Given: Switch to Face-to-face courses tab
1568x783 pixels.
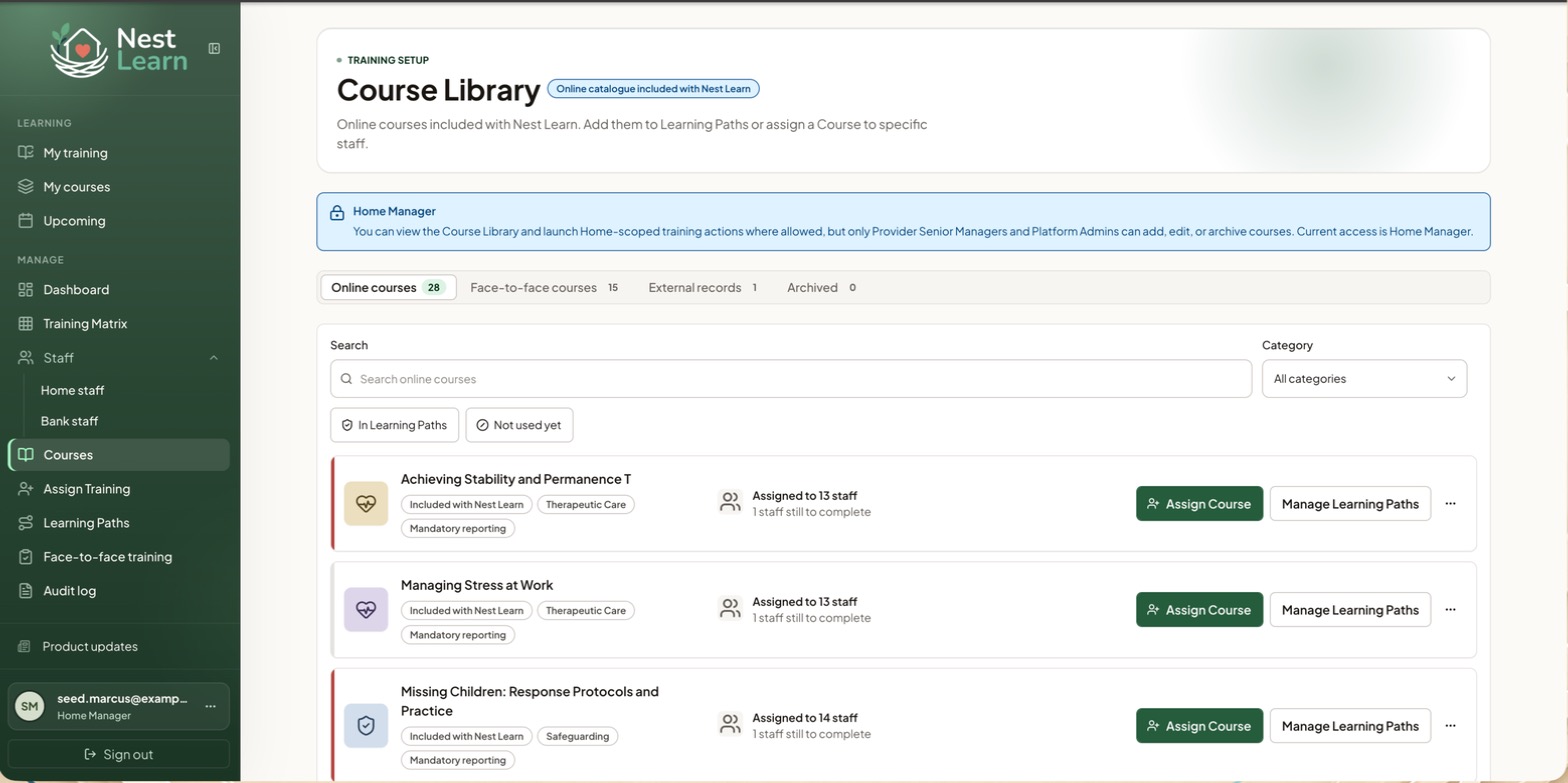Looking at the screenshot, I should (544, 288).
